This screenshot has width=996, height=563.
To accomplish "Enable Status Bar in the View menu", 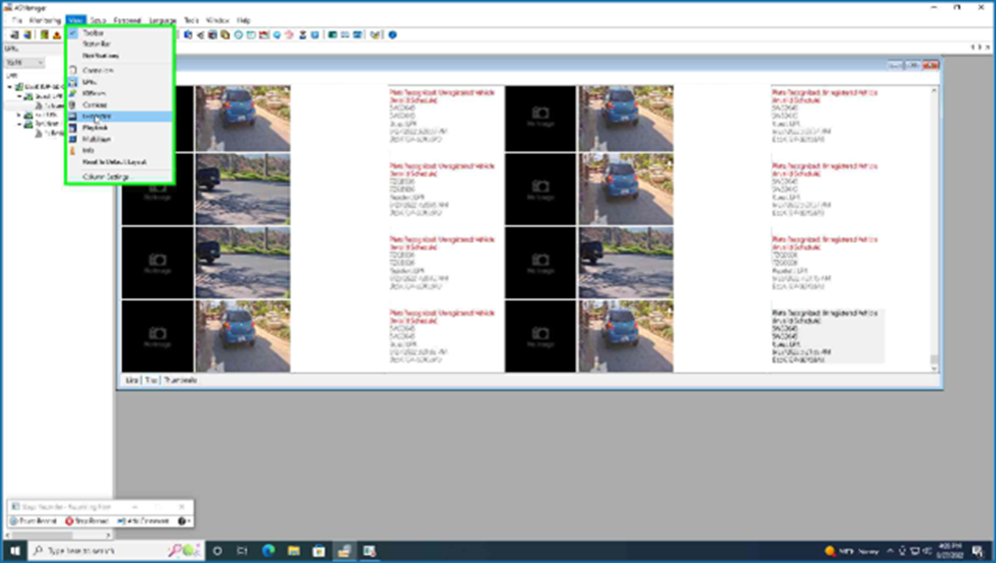I will pos(96,44).
